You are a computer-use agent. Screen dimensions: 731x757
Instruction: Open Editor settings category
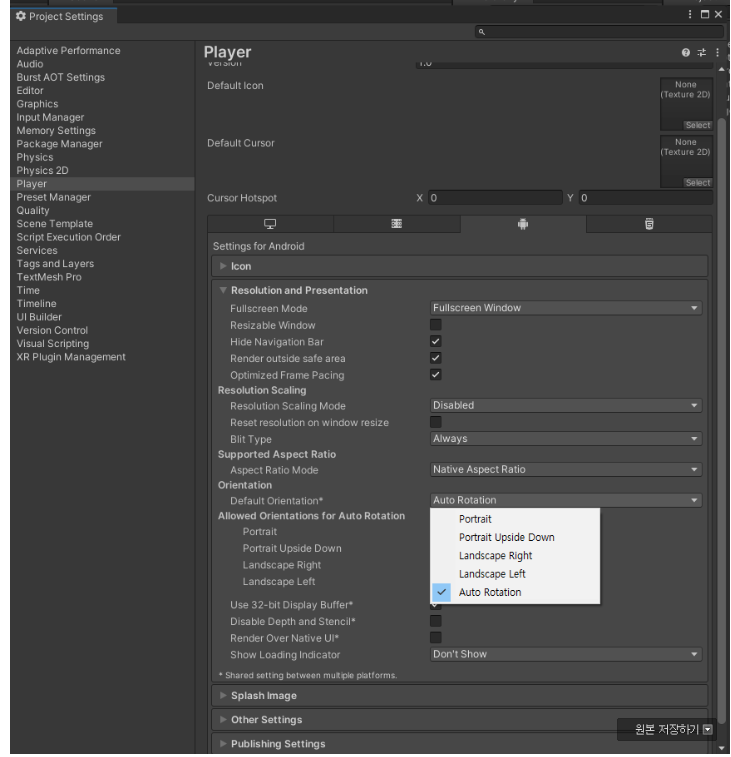(x=30, y=91)
